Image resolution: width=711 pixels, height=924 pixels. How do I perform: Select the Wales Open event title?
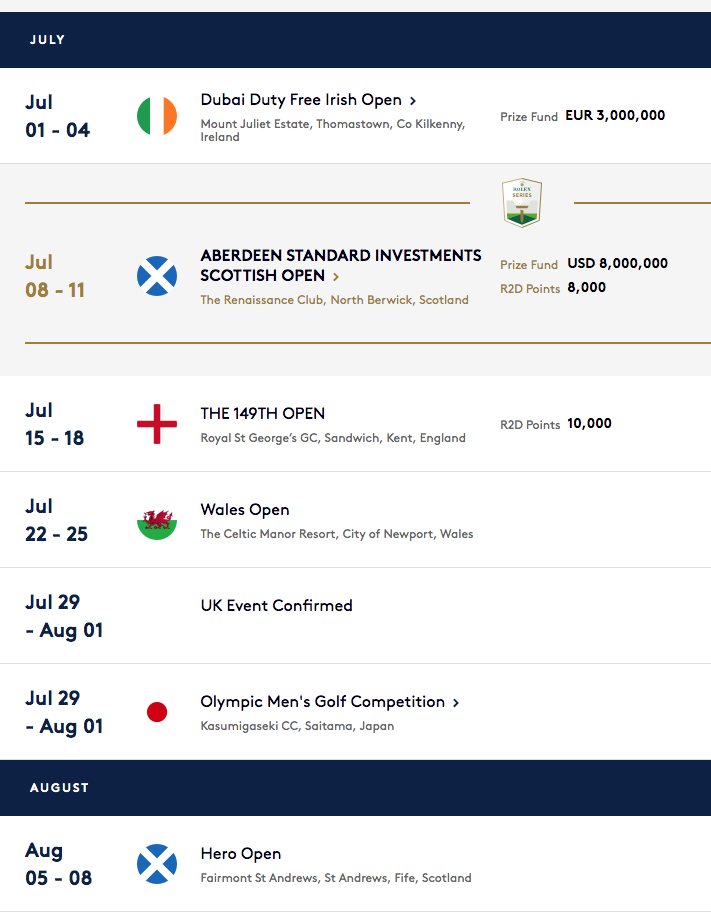click(245, 510)
